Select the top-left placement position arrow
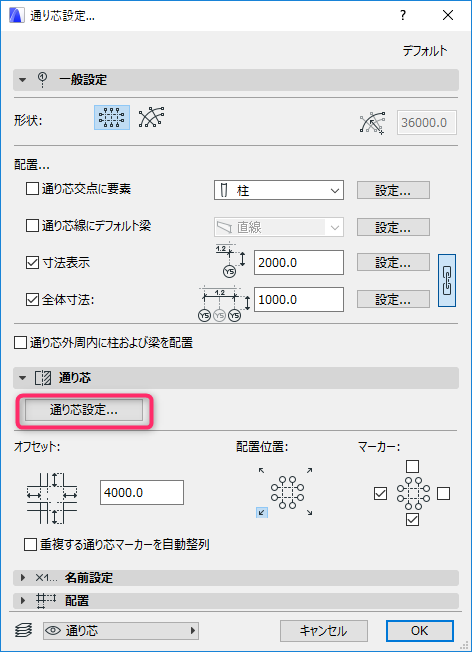 261,470
